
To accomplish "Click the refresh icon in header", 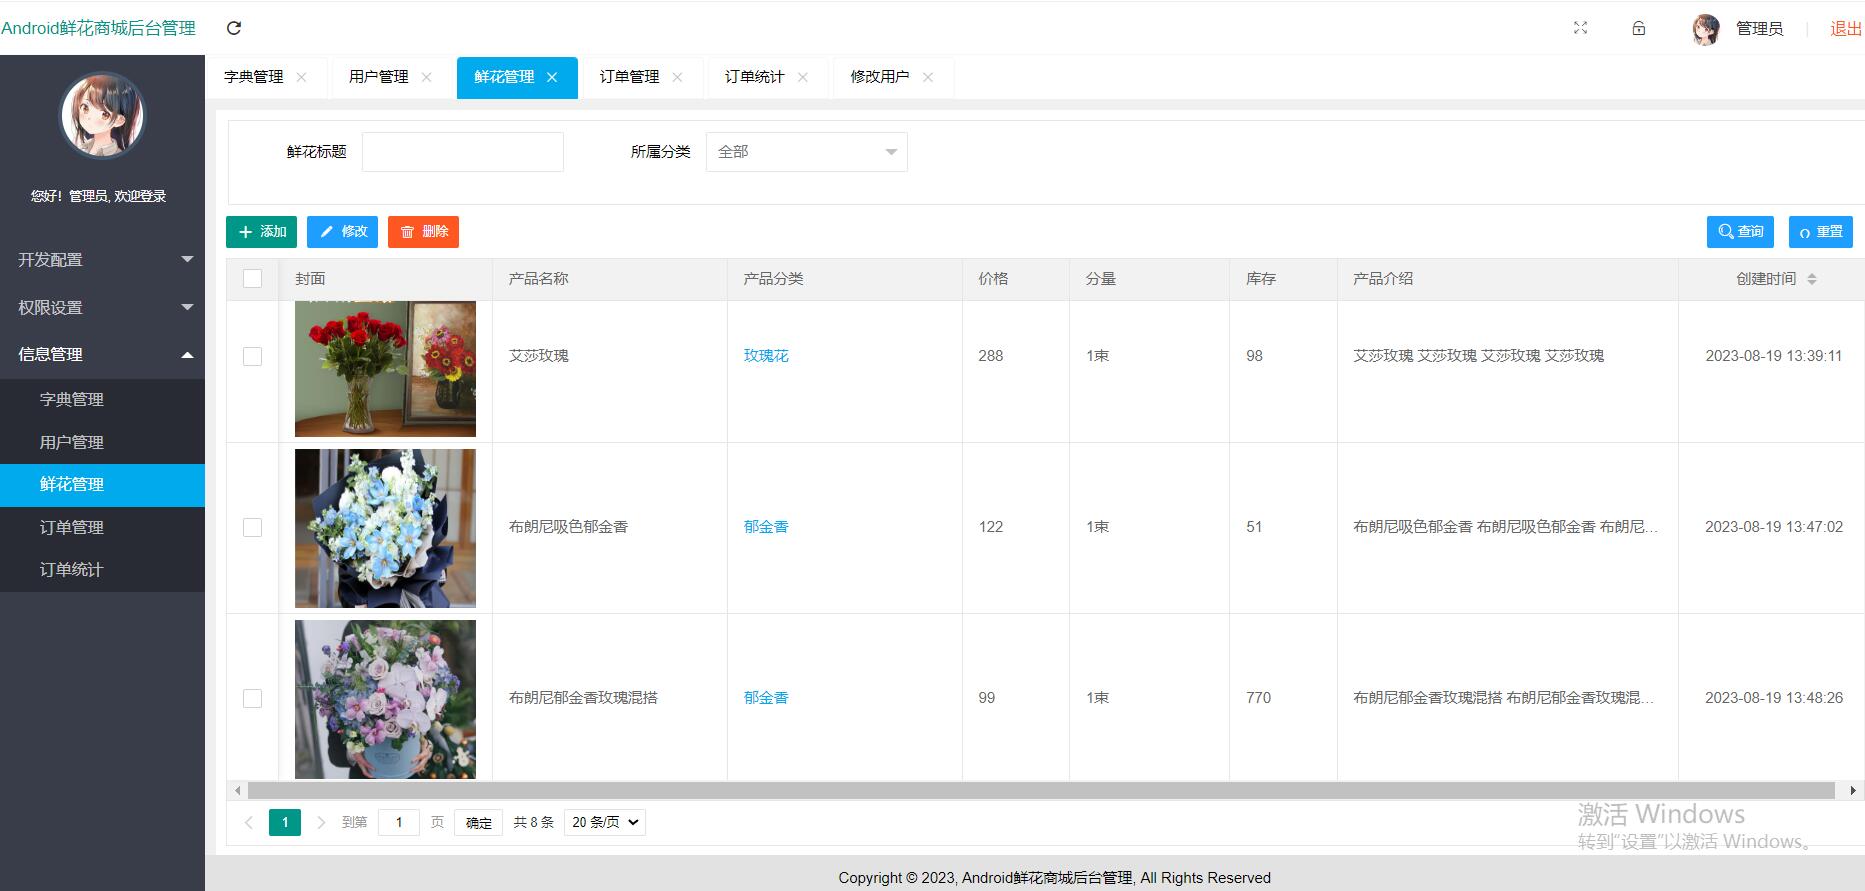I will 234,28.
